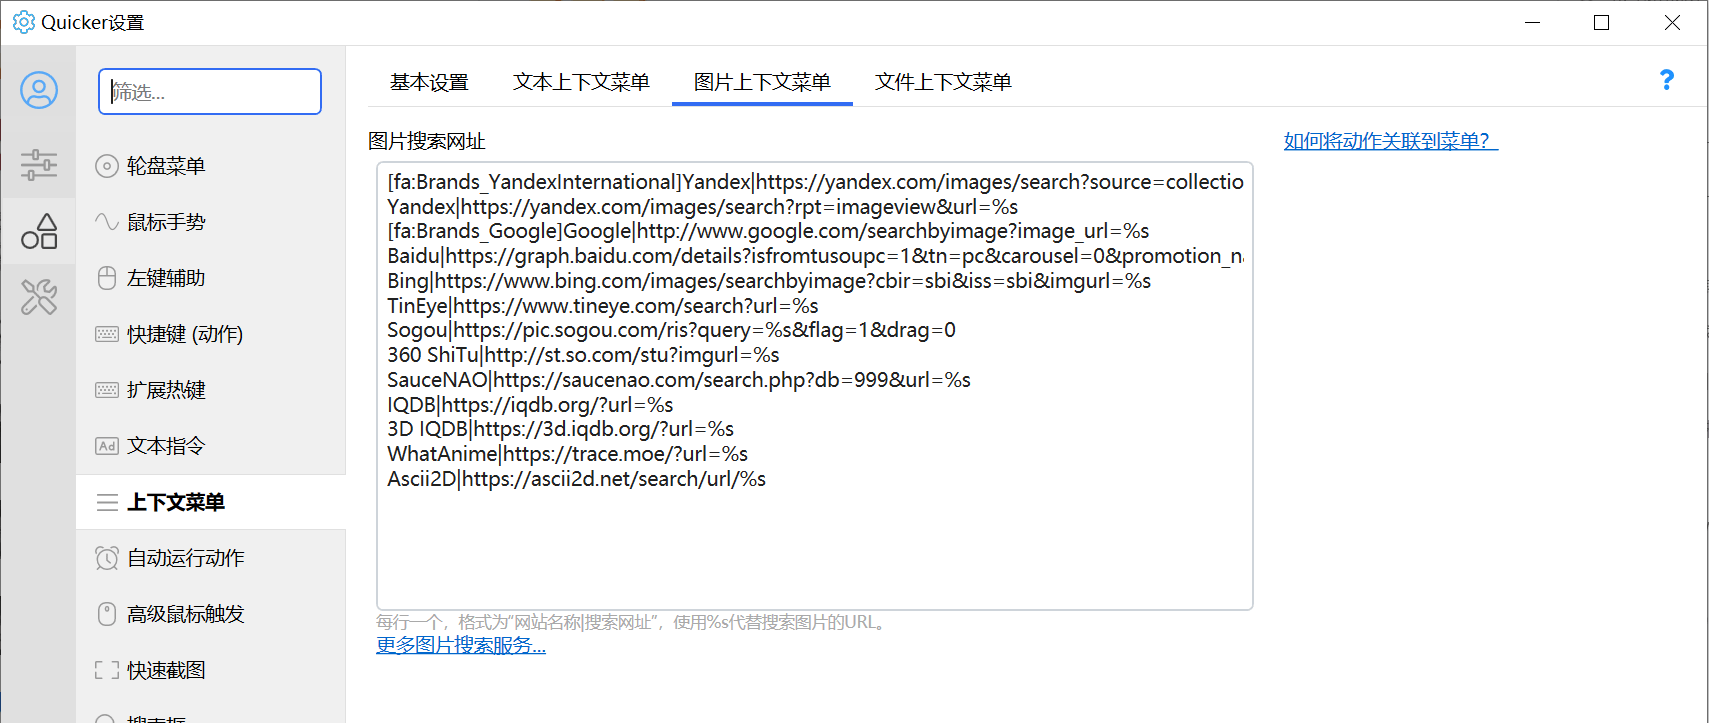Minimize the Quicker设置 window
1709x723 pixels.
point(1532,22)
